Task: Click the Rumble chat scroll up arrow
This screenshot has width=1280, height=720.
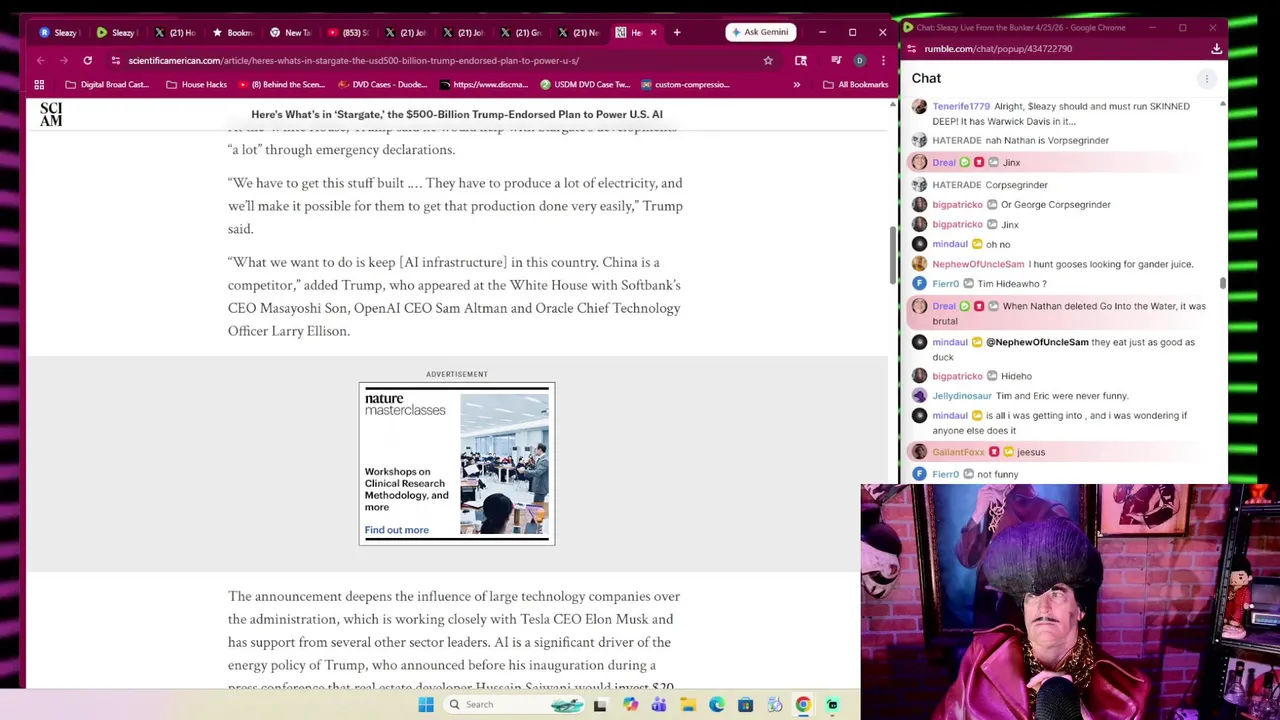Action: [1222, 104]
